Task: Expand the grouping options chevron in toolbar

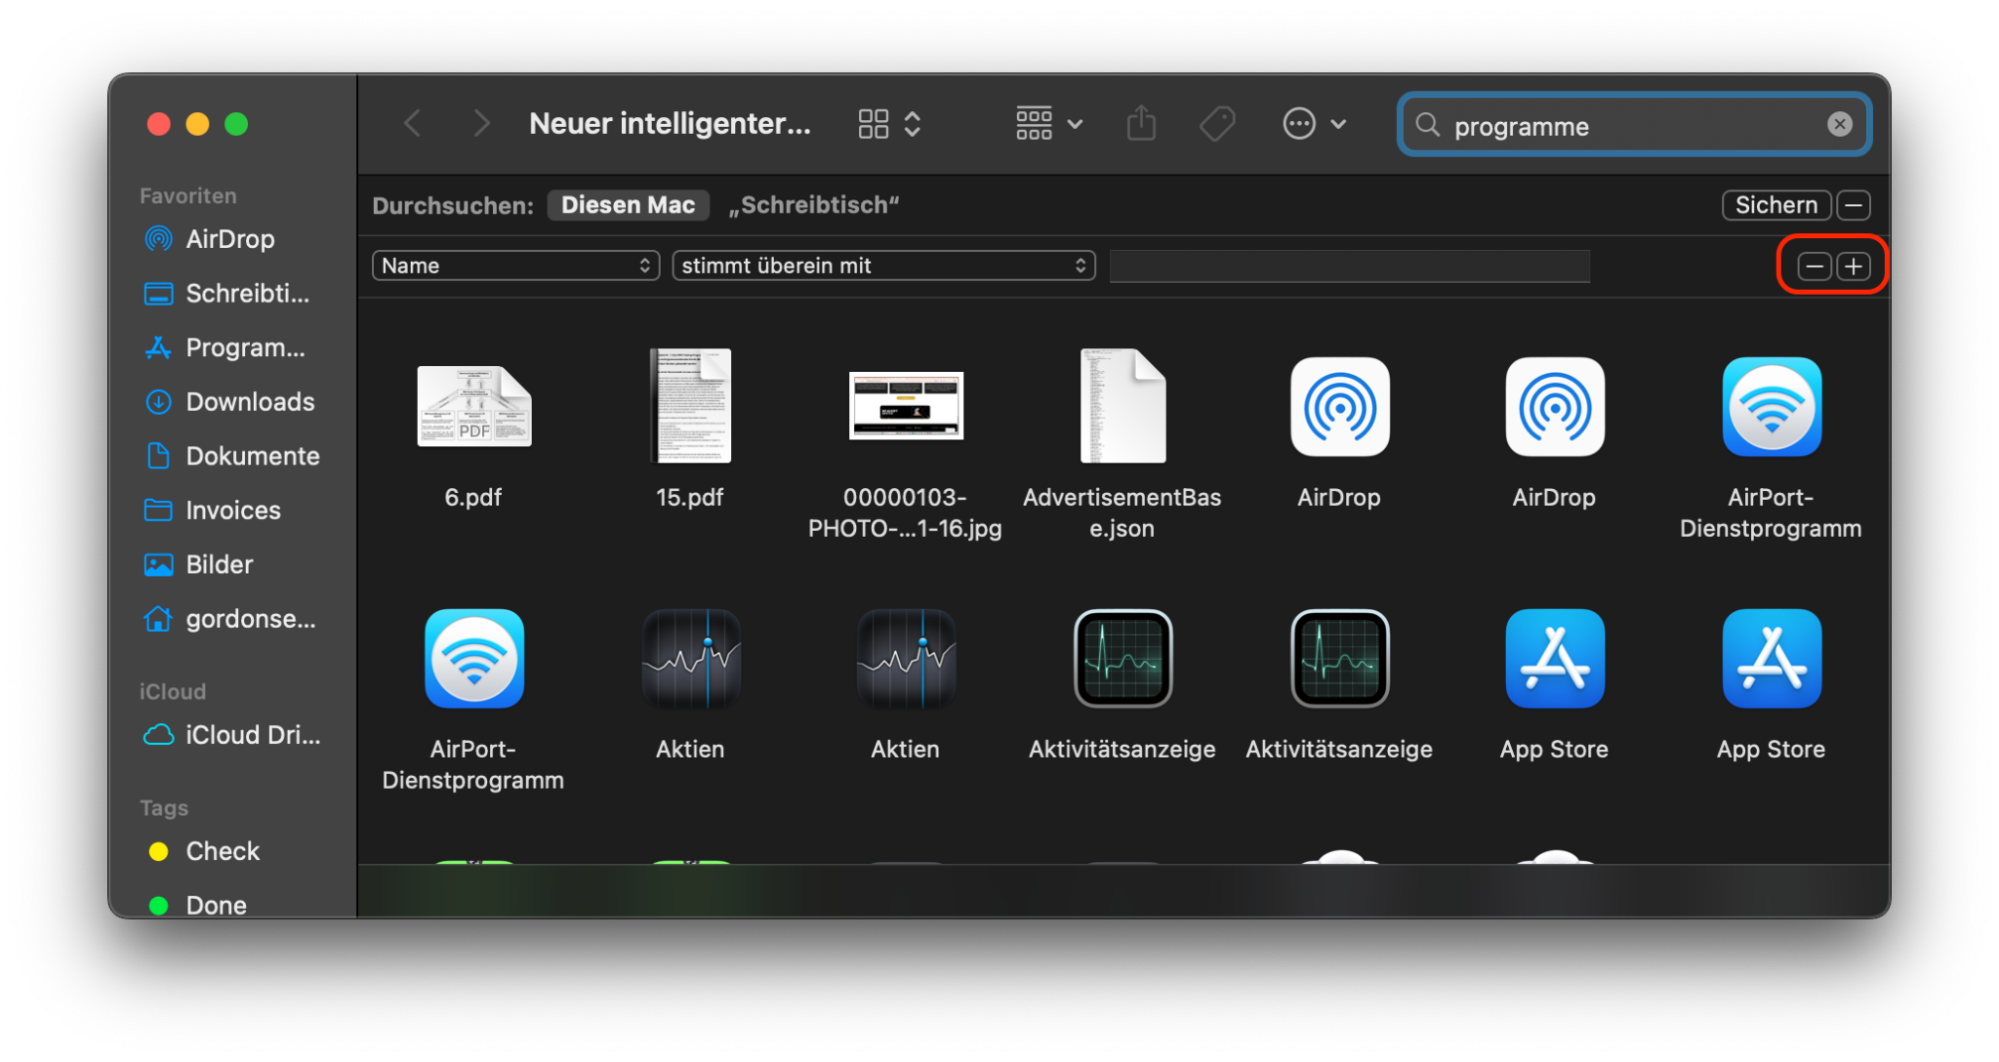Action: (x=1077, y=123)
